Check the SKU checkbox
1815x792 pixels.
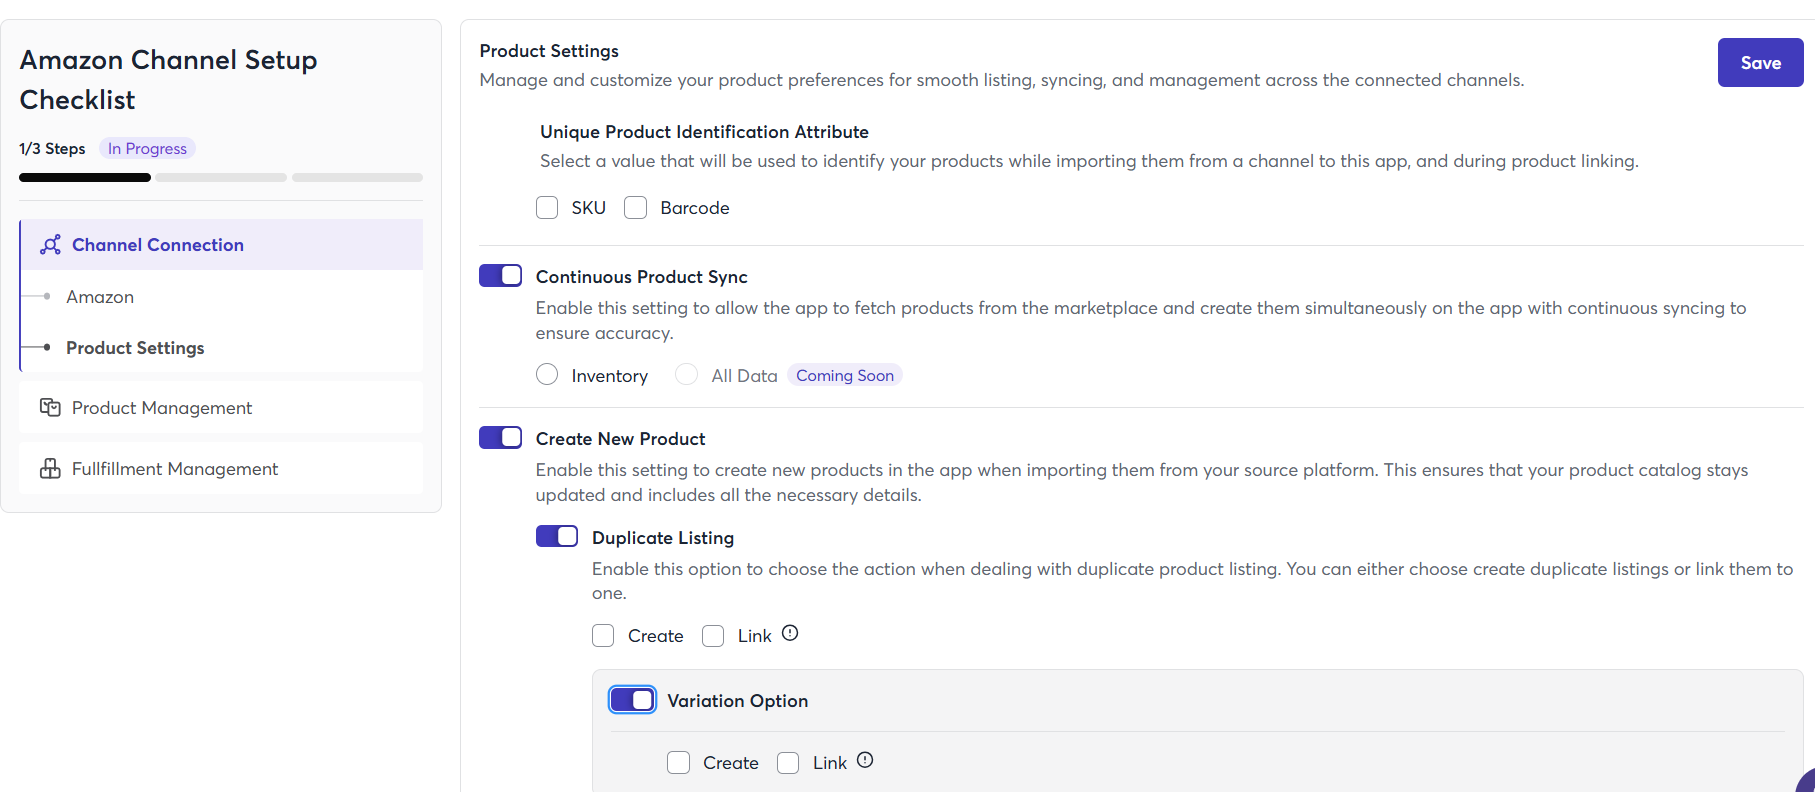547,208
